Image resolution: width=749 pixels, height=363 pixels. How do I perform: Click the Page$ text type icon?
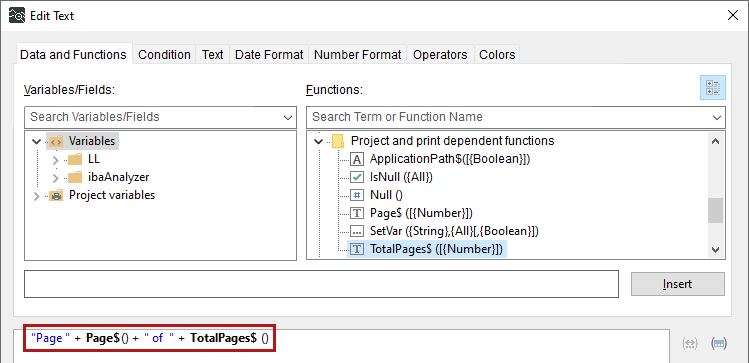[x=357, y=213]
